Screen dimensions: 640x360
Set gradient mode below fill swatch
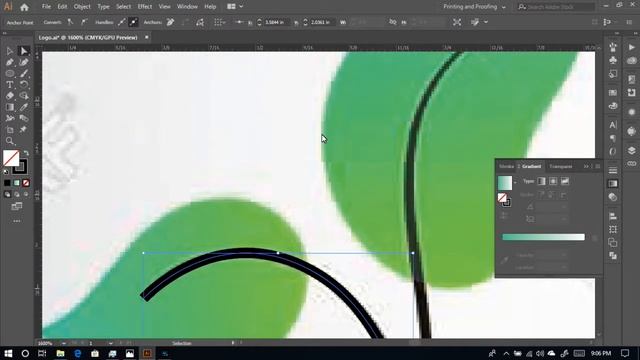17,183
